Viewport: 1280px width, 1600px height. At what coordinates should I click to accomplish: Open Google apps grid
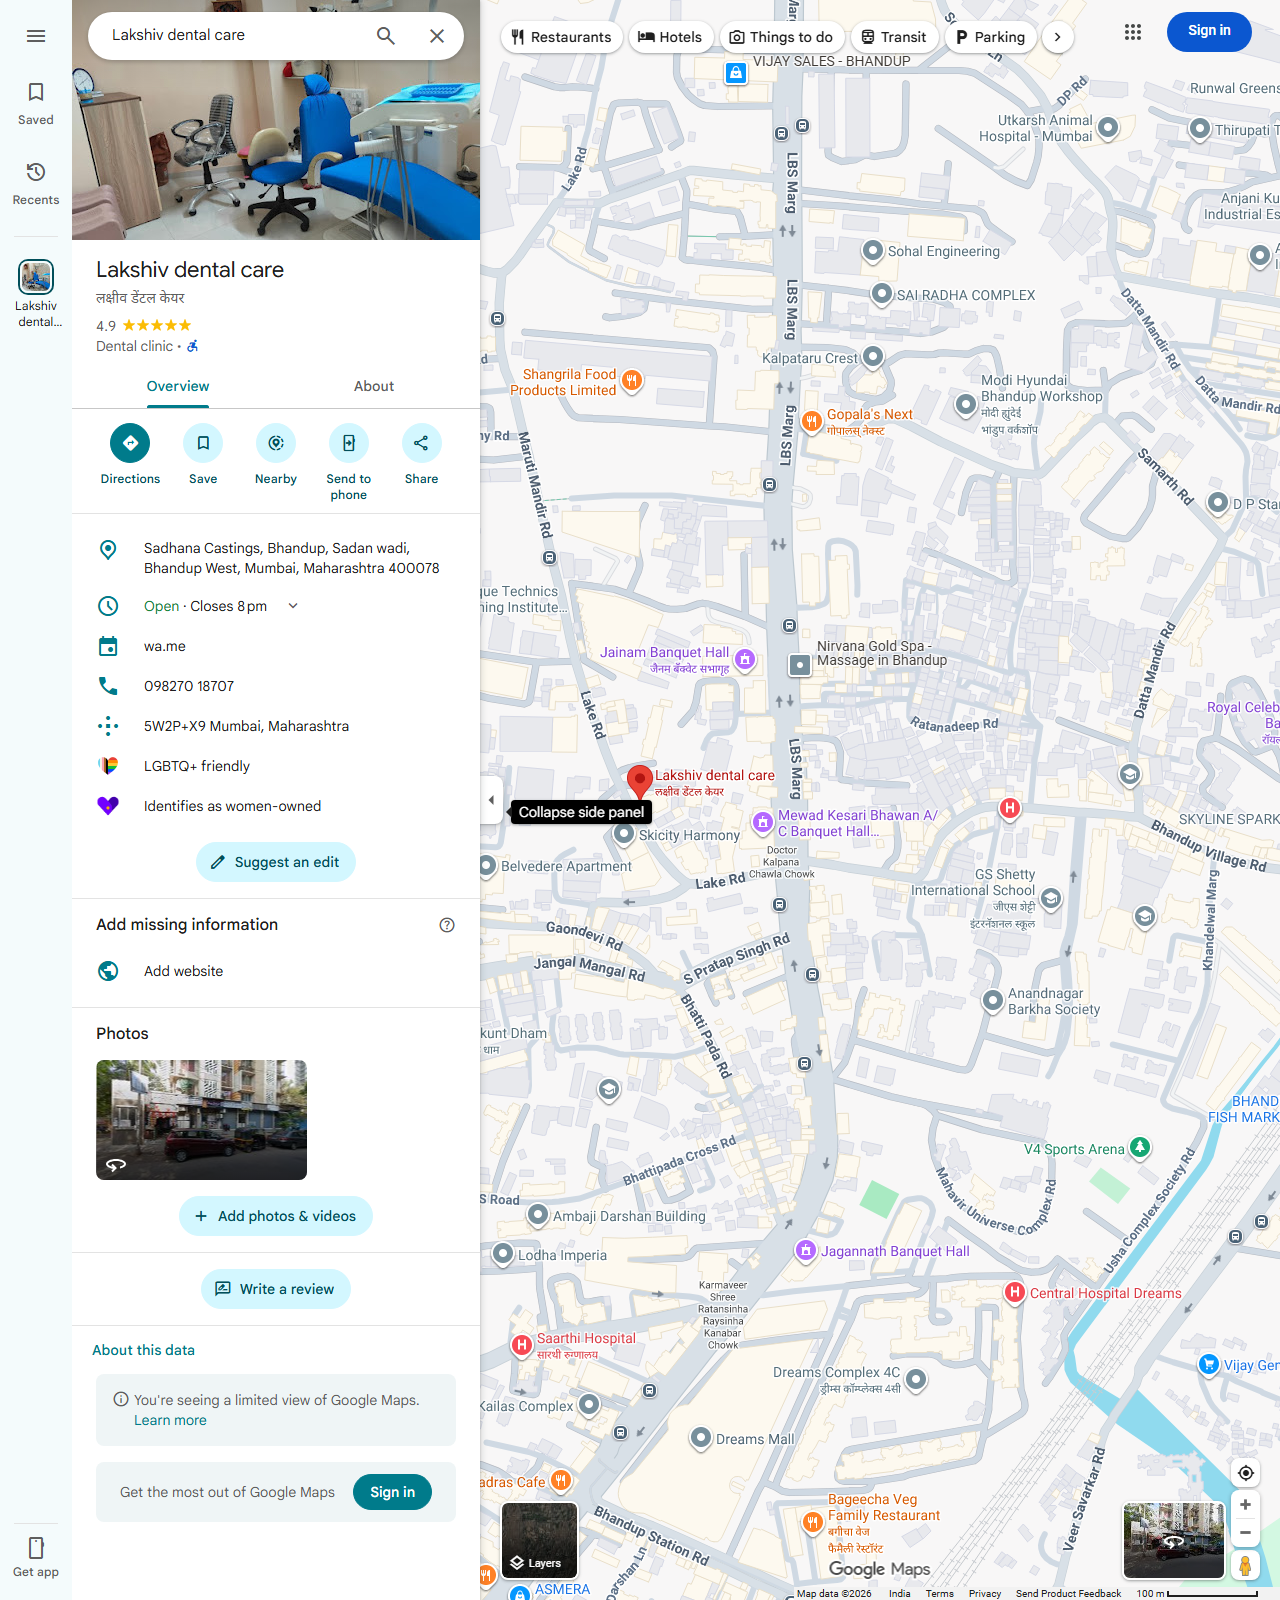1132,32
